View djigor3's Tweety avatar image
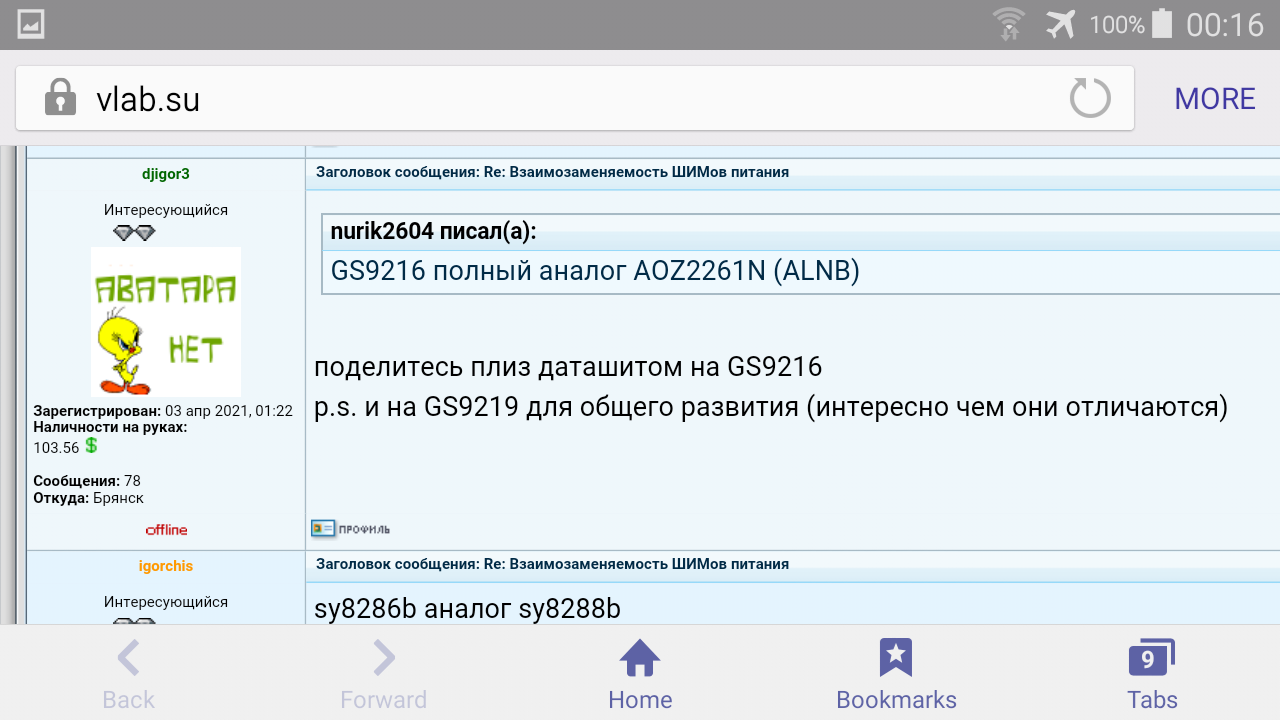This screenshot has height=720, width=1280. pos(166,322)
